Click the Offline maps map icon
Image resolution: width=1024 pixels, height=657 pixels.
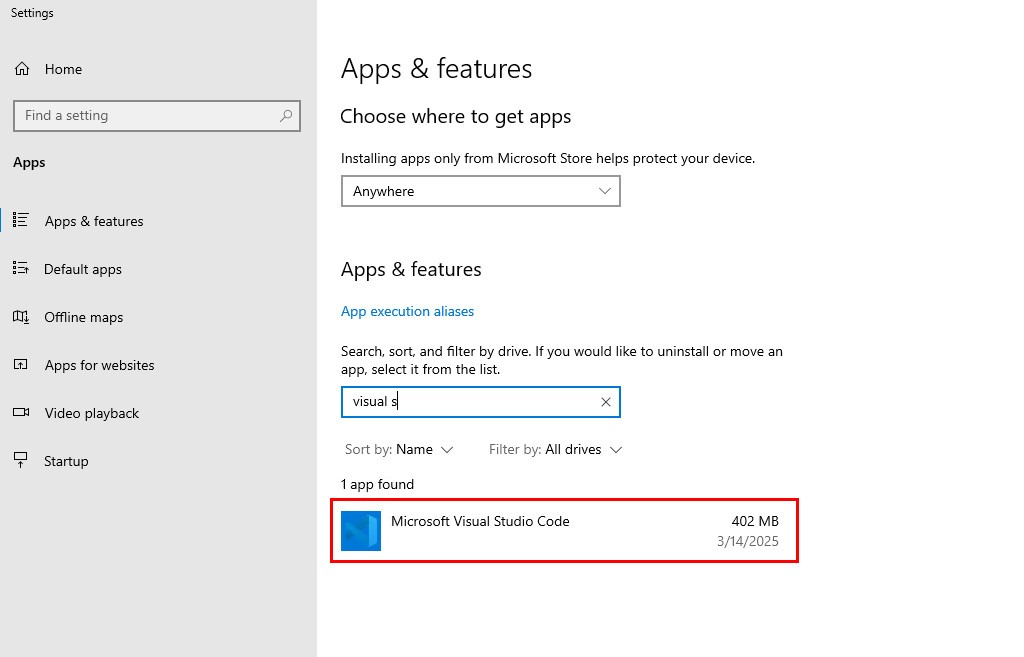pyautogui.click(x=21, y=317)
